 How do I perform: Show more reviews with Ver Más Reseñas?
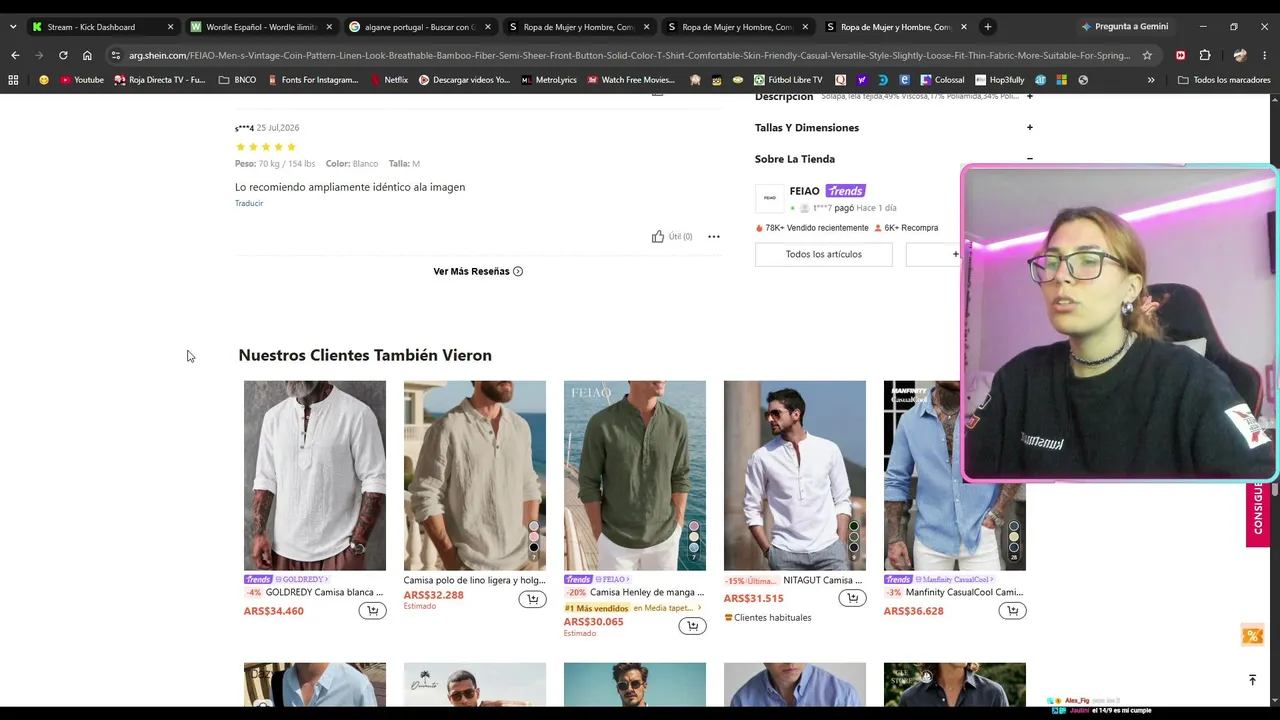(x=478, y=271)
